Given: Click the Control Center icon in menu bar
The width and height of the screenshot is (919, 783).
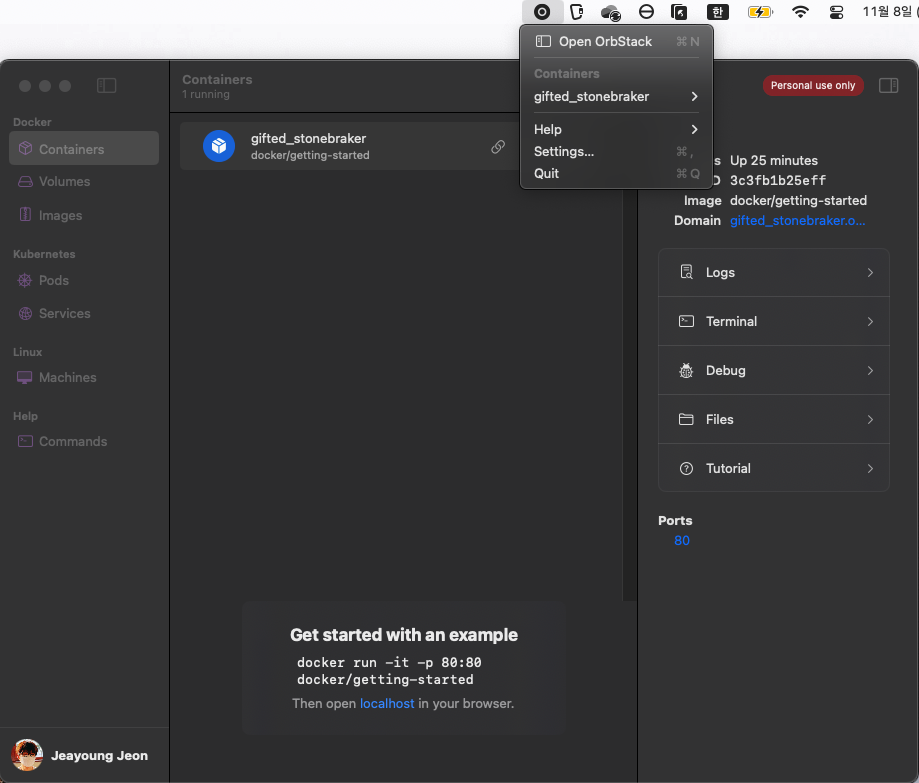Looking at the screenshot, I should point(836,12).
